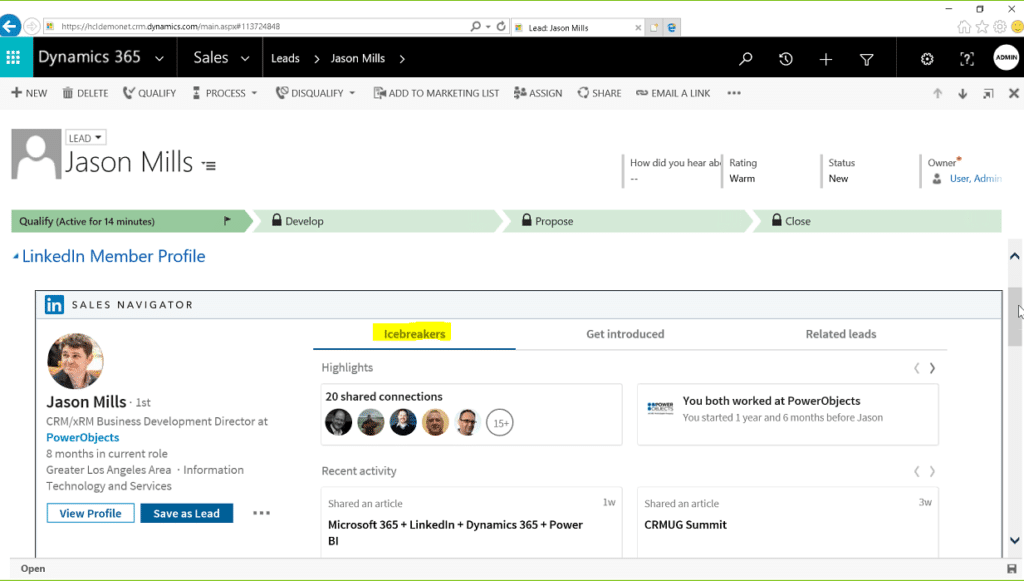The width and height of the screenshot is (1024, 581).
Task: Select the Close process stage
Action: coord(877,221)
